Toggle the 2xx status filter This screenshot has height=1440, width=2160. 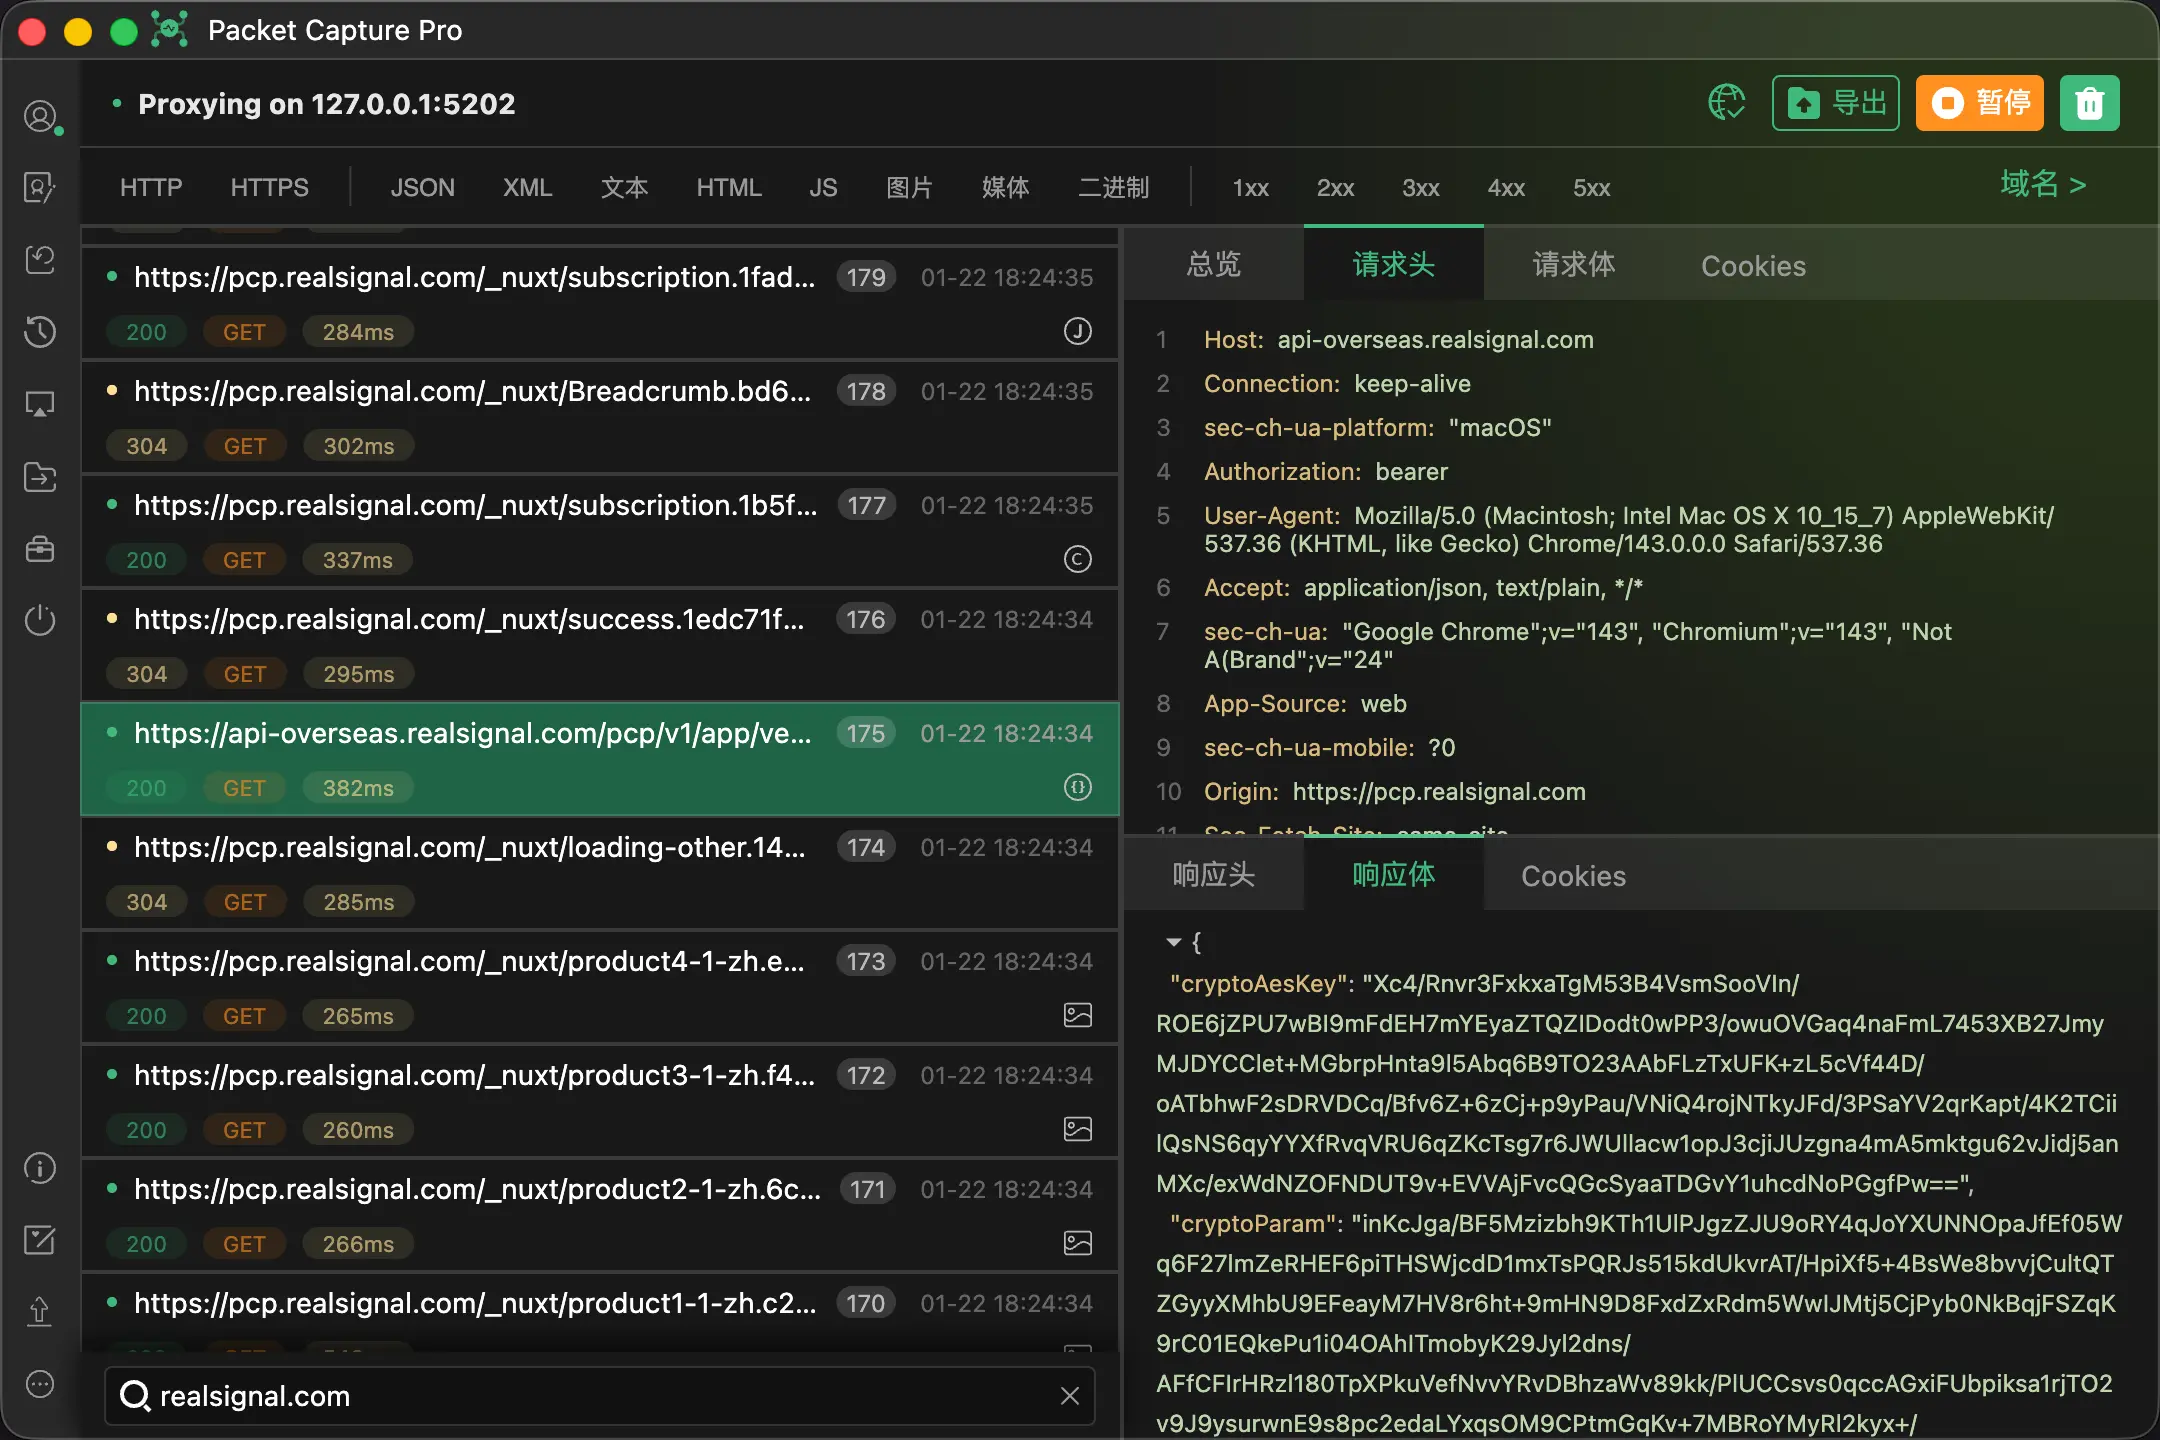[x=1335, y=187]
